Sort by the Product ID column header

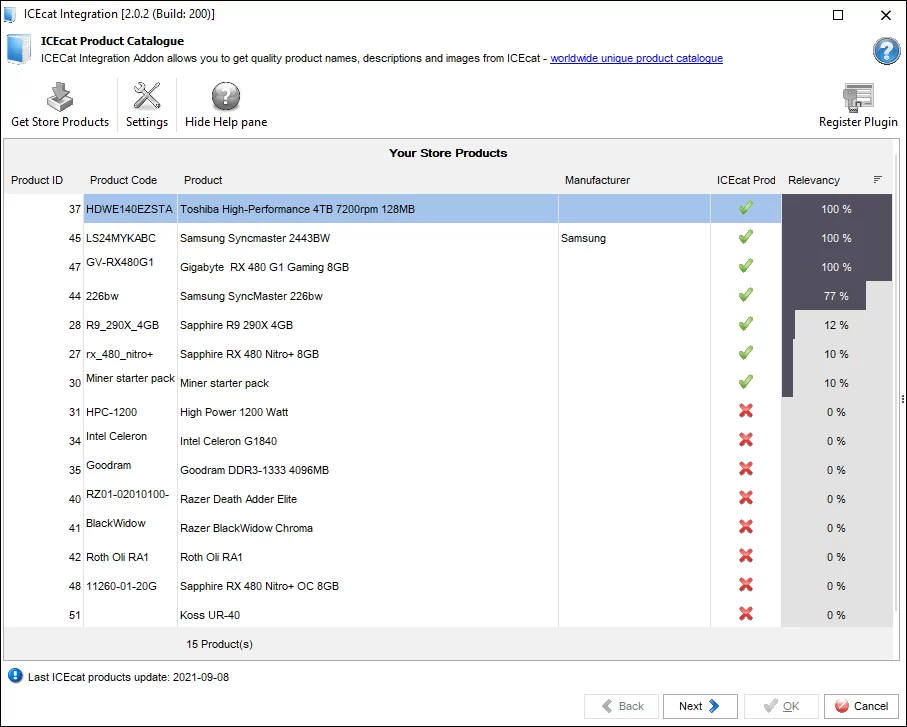click(37, 180)
